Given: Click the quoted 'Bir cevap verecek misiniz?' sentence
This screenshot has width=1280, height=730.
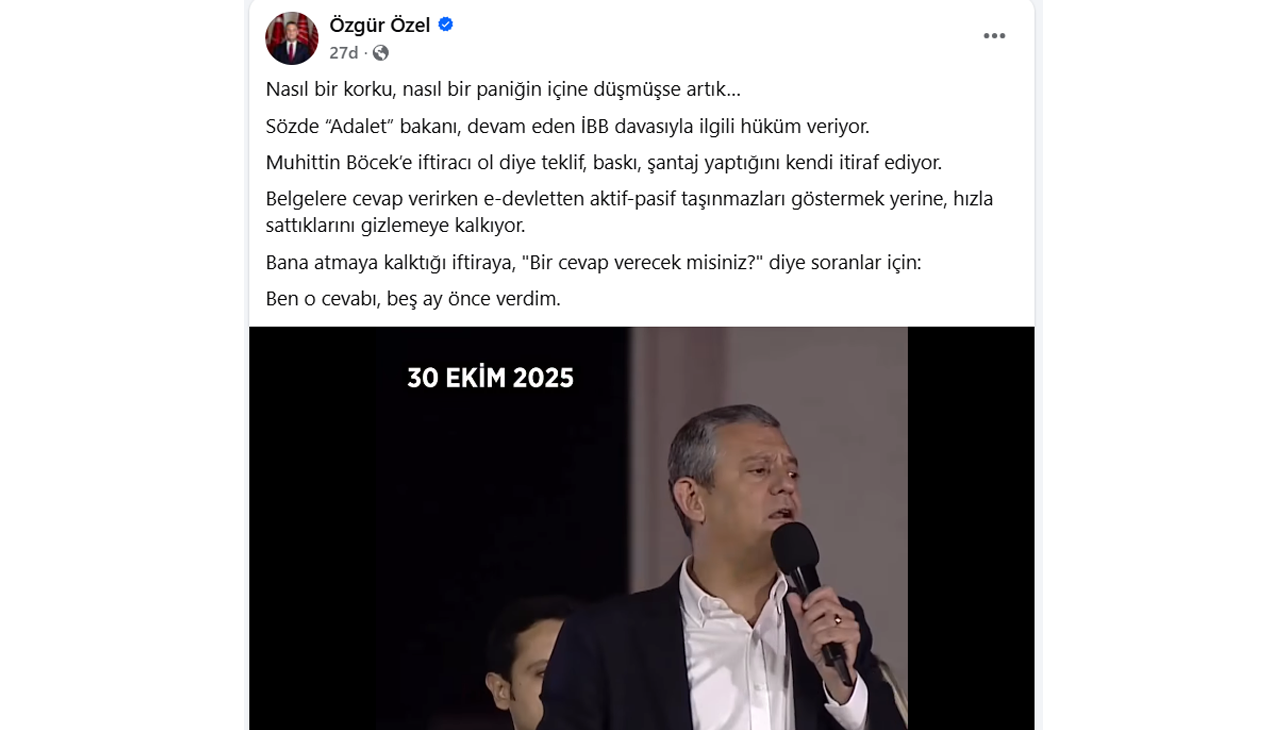Looking at the screenshot, I should (593, 262).
